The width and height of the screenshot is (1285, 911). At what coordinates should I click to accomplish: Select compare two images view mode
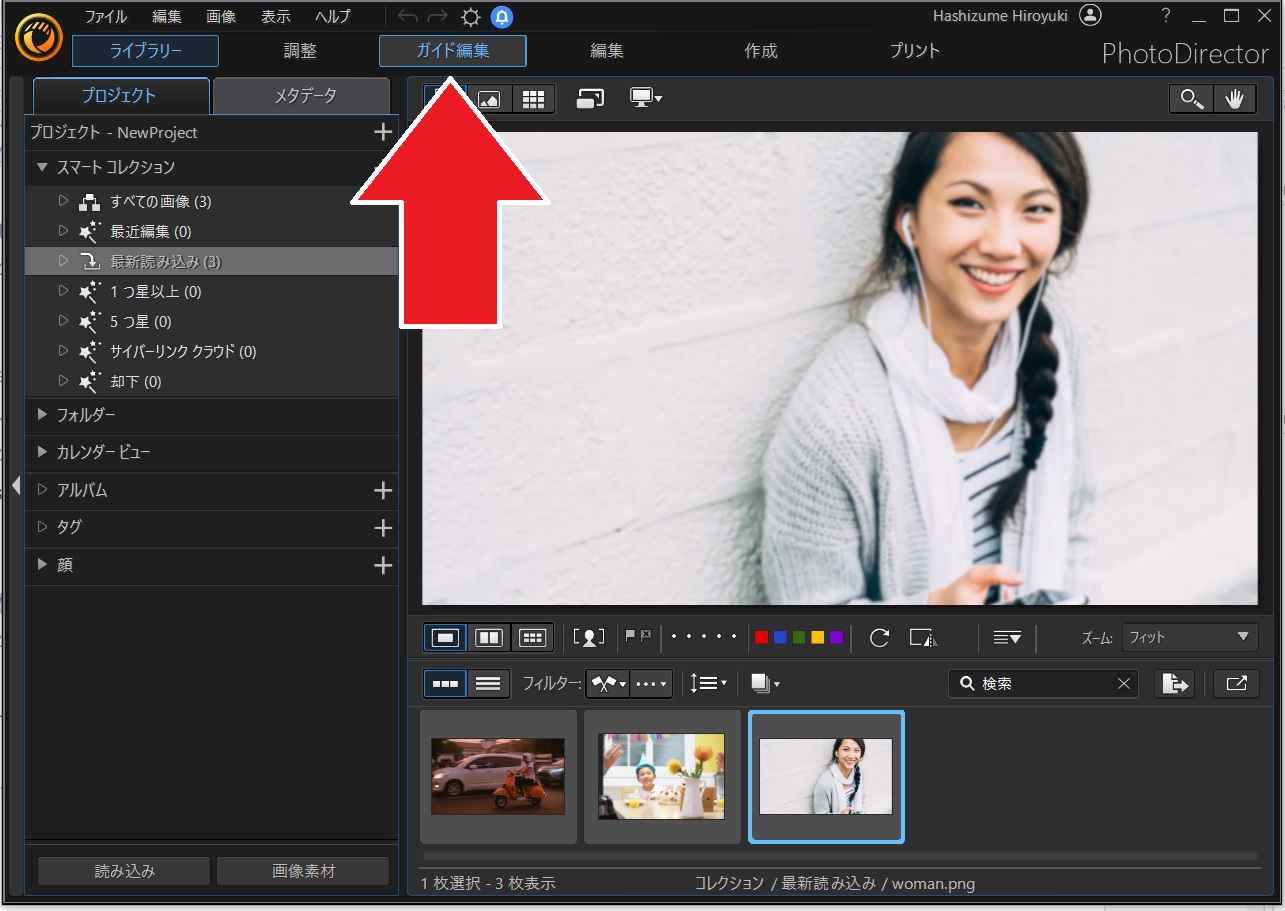point(489,637)
